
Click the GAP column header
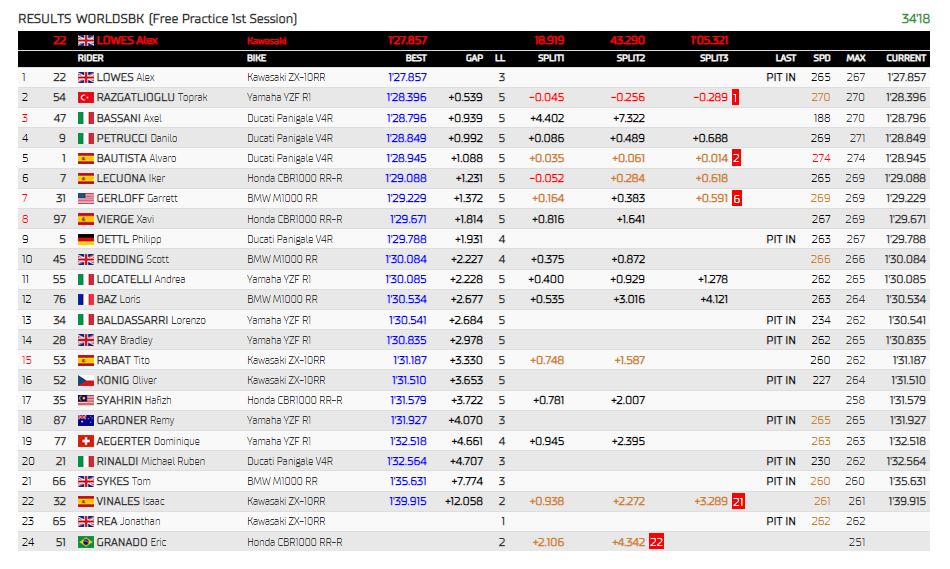click(474, 59)
